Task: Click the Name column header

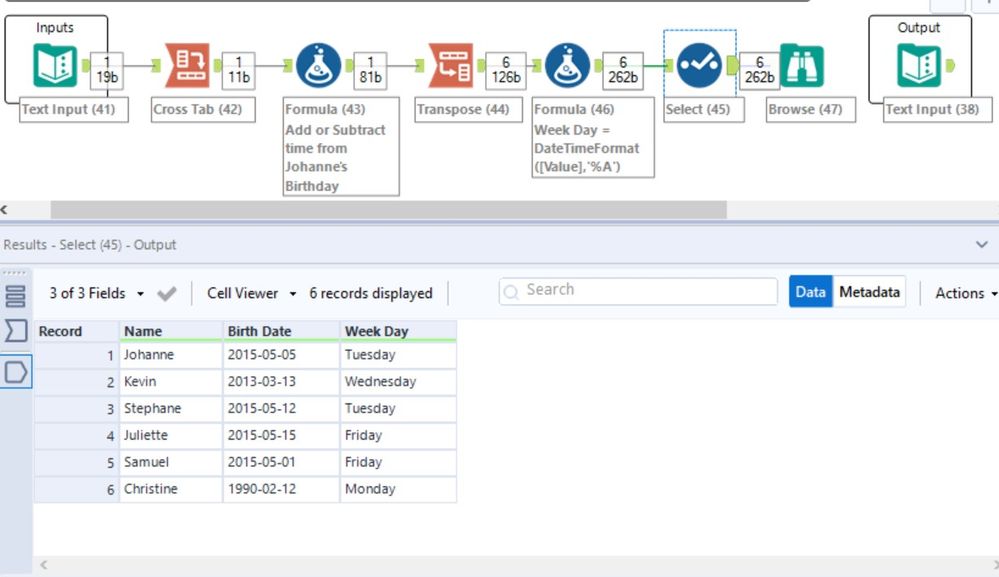Action: [x=171, y=331]
